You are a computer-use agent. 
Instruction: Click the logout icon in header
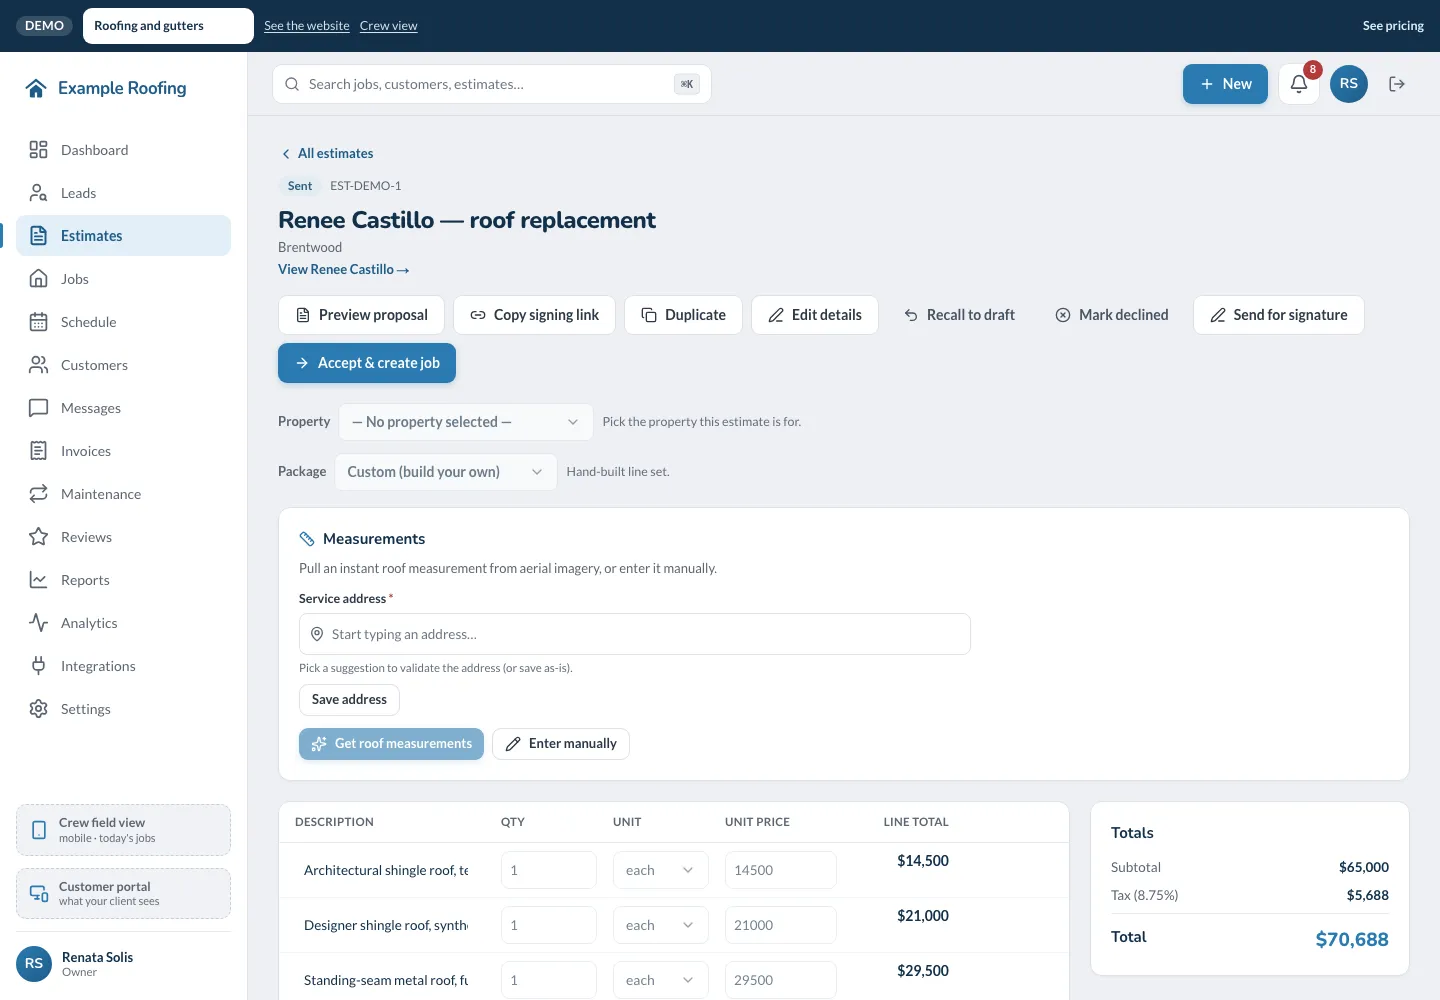click(x=1397, y=84)
